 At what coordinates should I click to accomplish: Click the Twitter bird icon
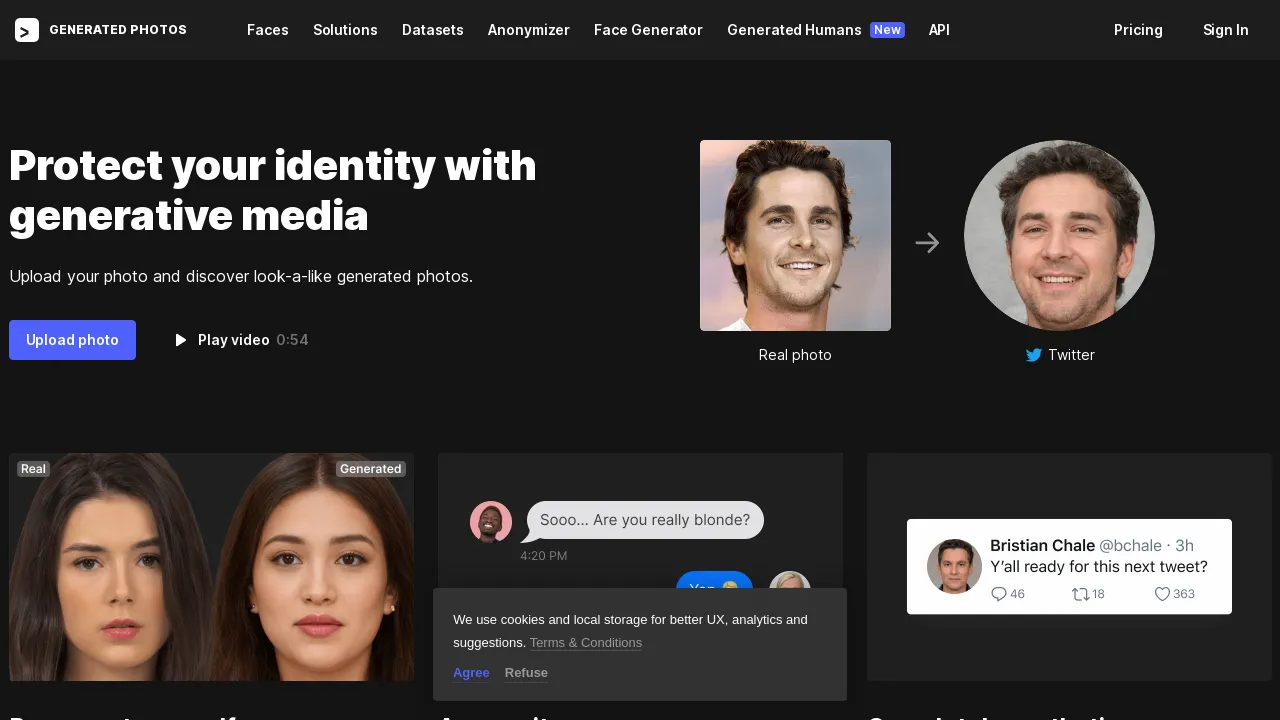coord(1034,355)
